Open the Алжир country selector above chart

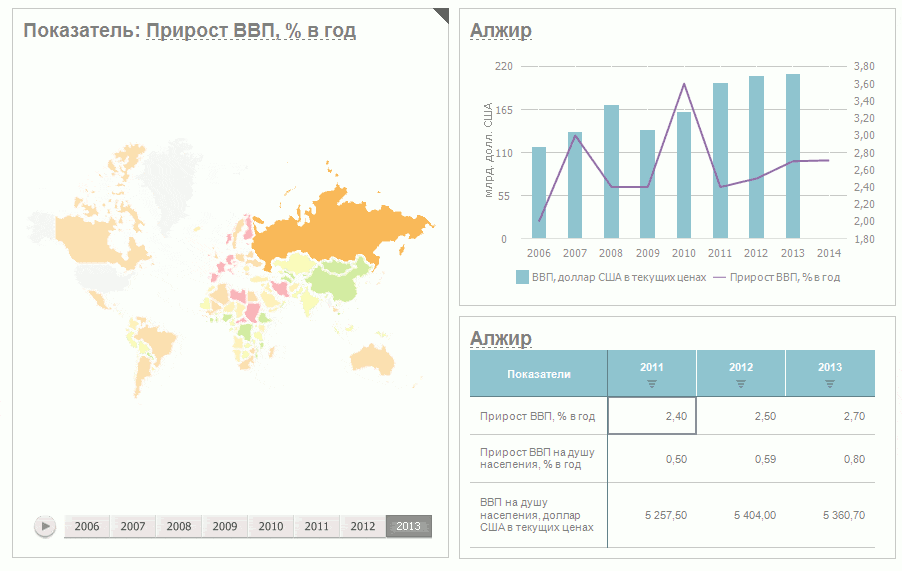(x=500, y=31)
